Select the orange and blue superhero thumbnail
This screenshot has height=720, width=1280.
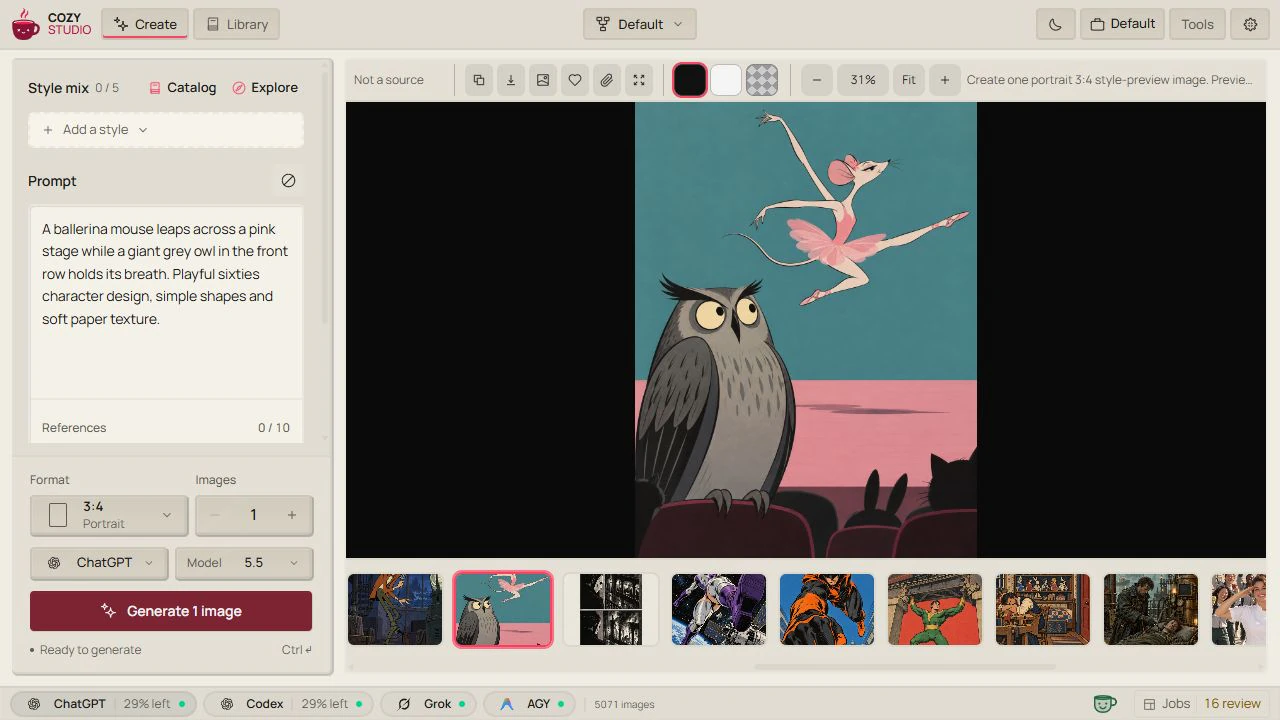[x=827, y=610]
